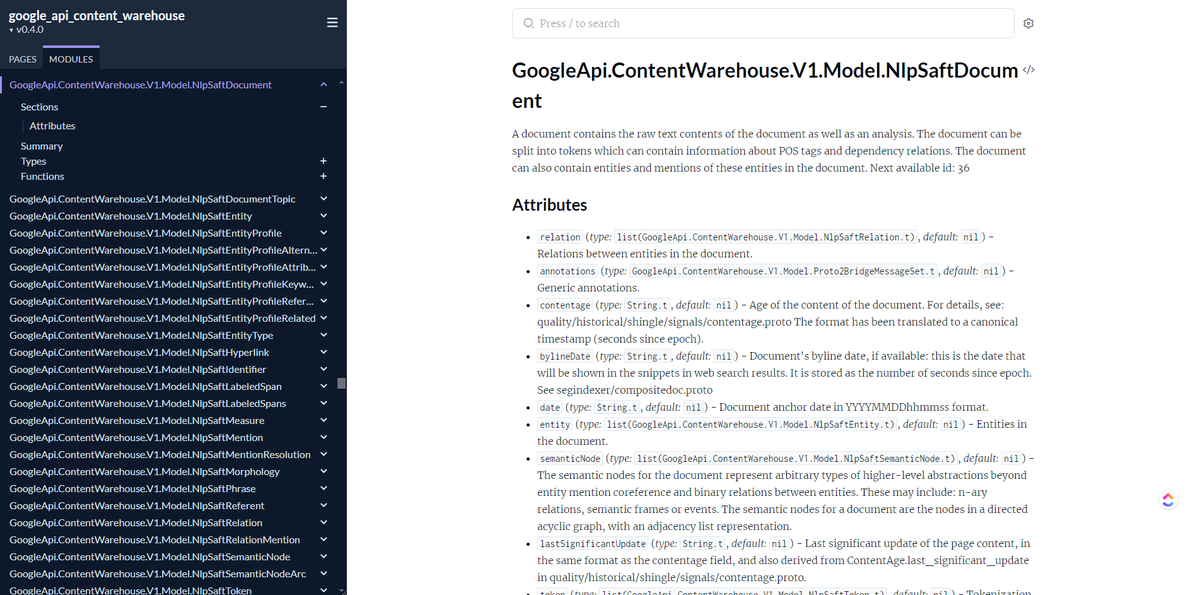Viewport: 1200px width, 595px height.
Task: Select Sections in sidebar
Action: 39,107
